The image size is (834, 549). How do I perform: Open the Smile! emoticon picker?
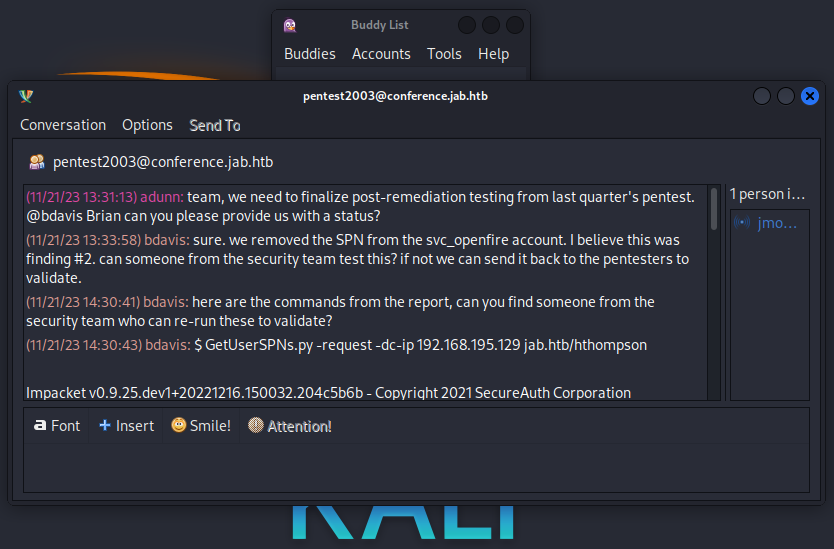(x=200, y=426)
